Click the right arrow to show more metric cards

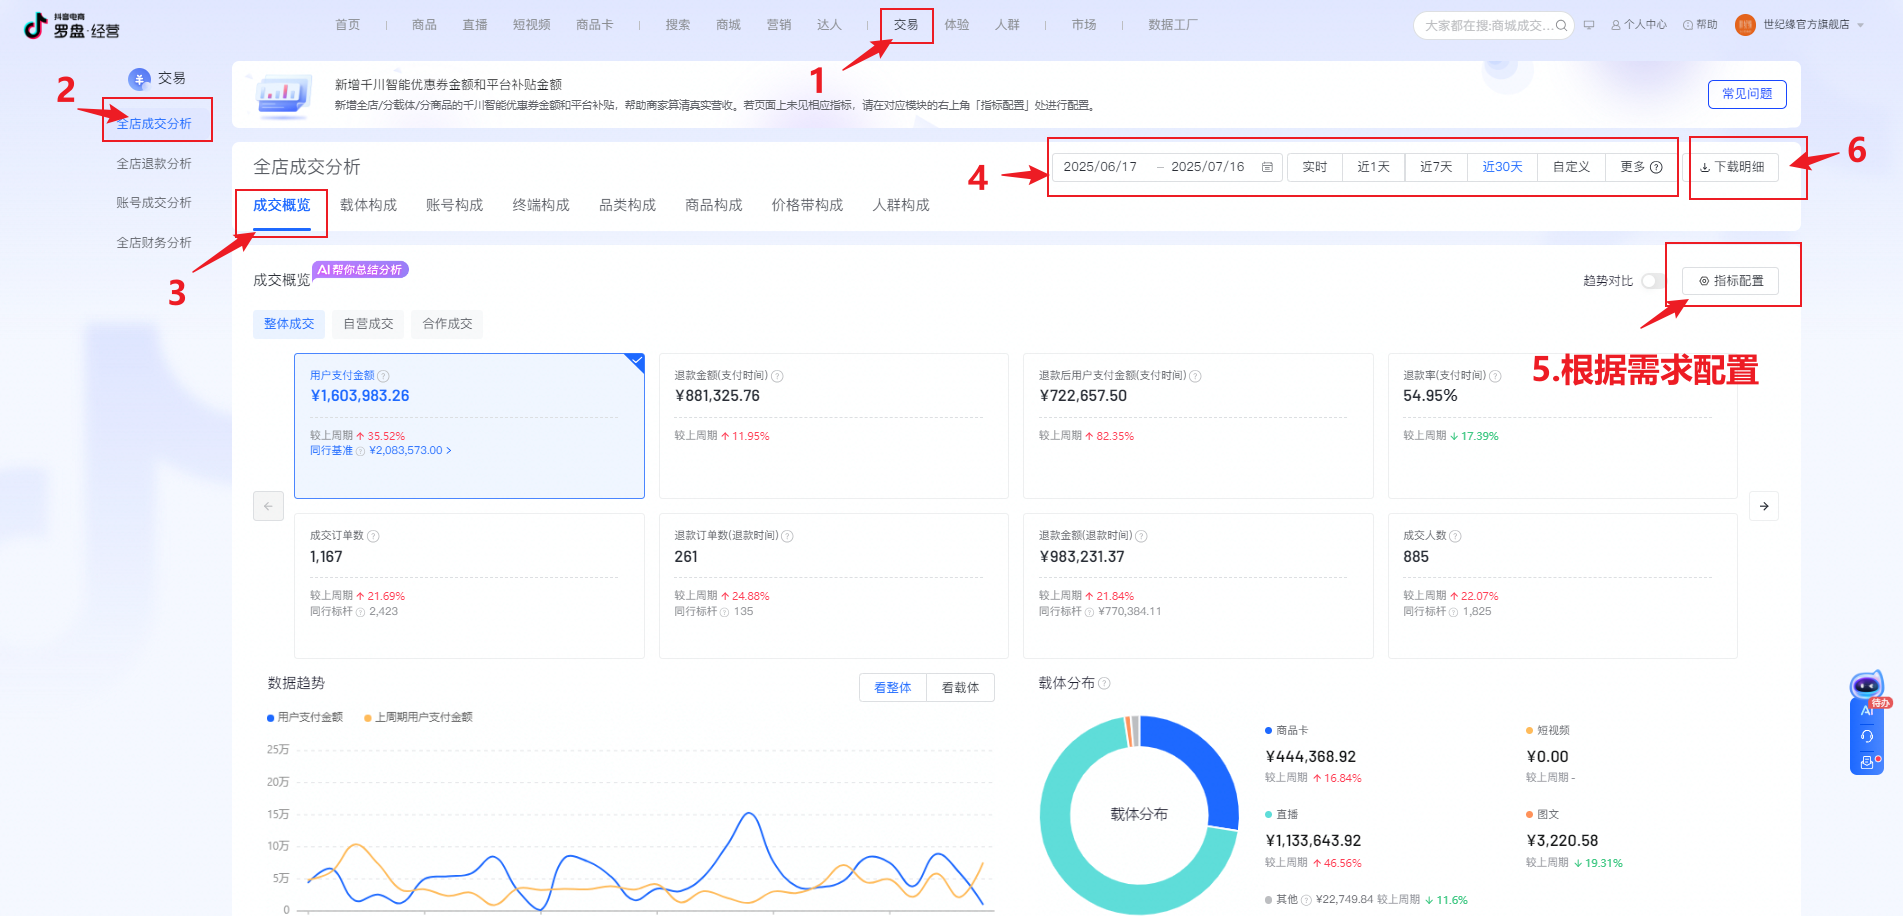[x=1764, y=506]
